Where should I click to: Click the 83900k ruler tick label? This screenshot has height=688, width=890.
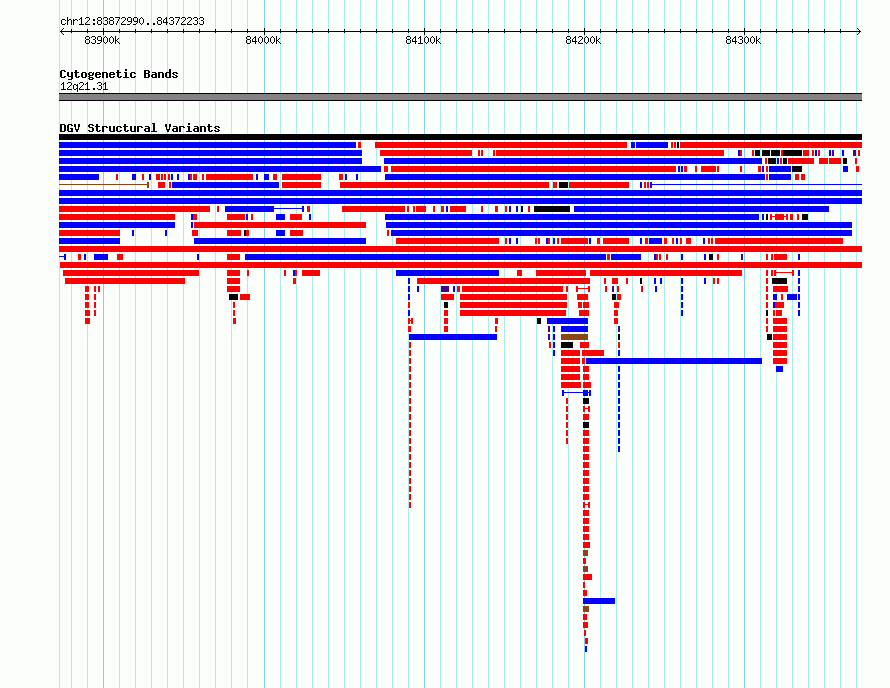pos(102,40)
